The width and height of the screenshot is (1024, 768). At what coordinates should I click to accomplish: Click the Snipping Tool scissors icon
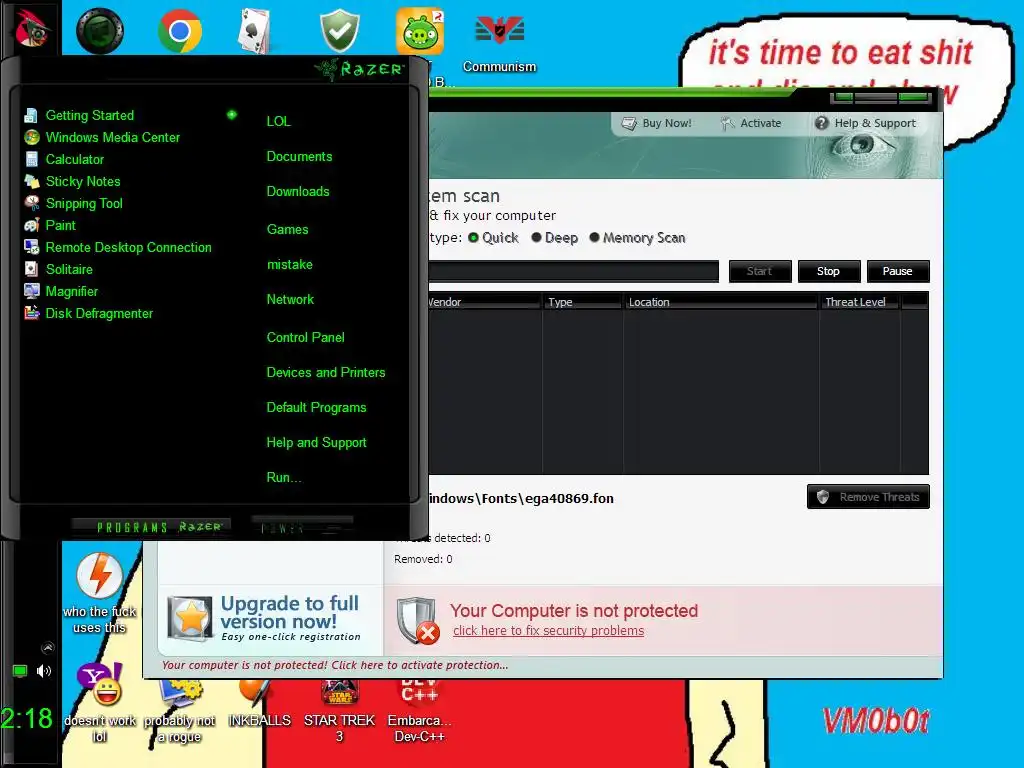(31, 203)
